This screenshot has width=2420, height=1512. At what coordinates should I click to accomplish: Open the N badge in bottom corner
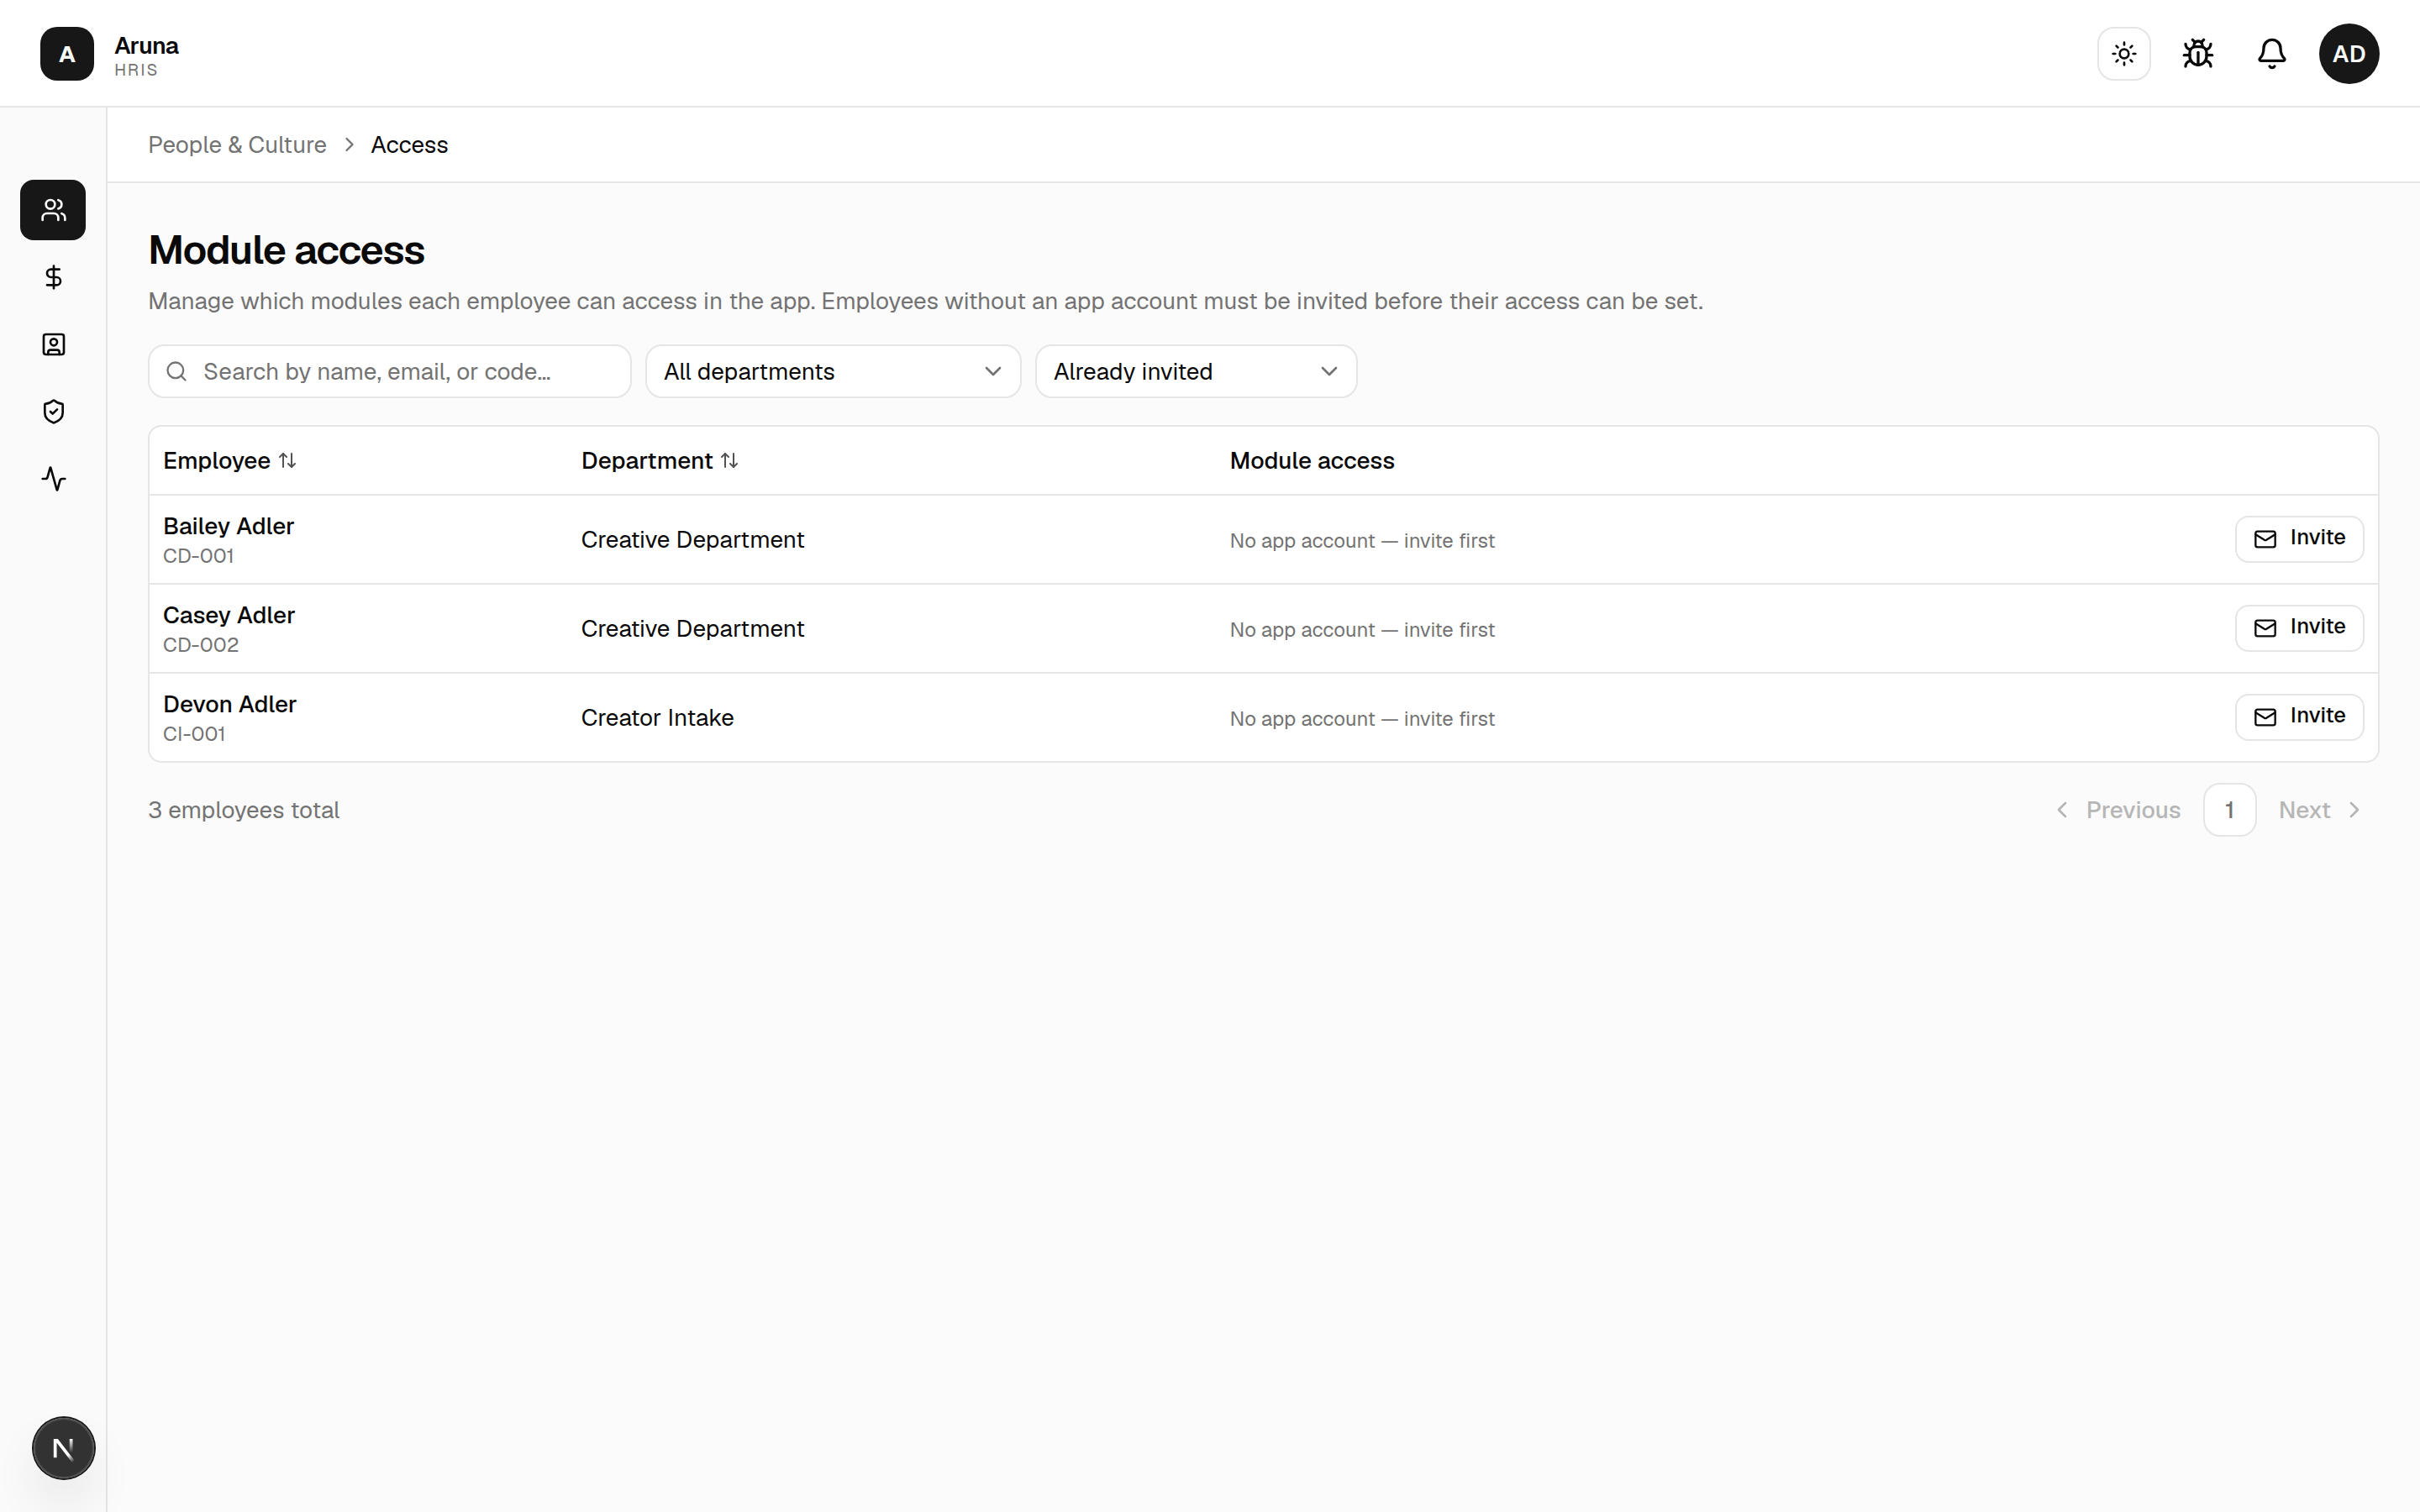[63, 1447]
